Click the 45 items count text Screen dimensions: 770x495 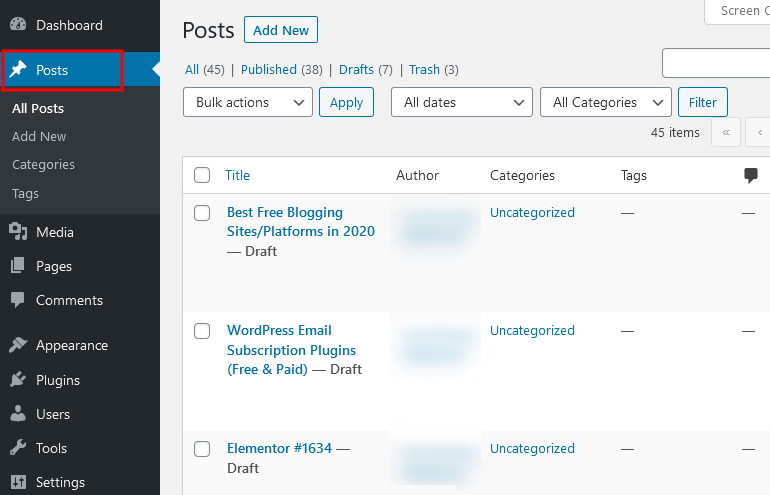pyautogui.click(x=675, y=133)
